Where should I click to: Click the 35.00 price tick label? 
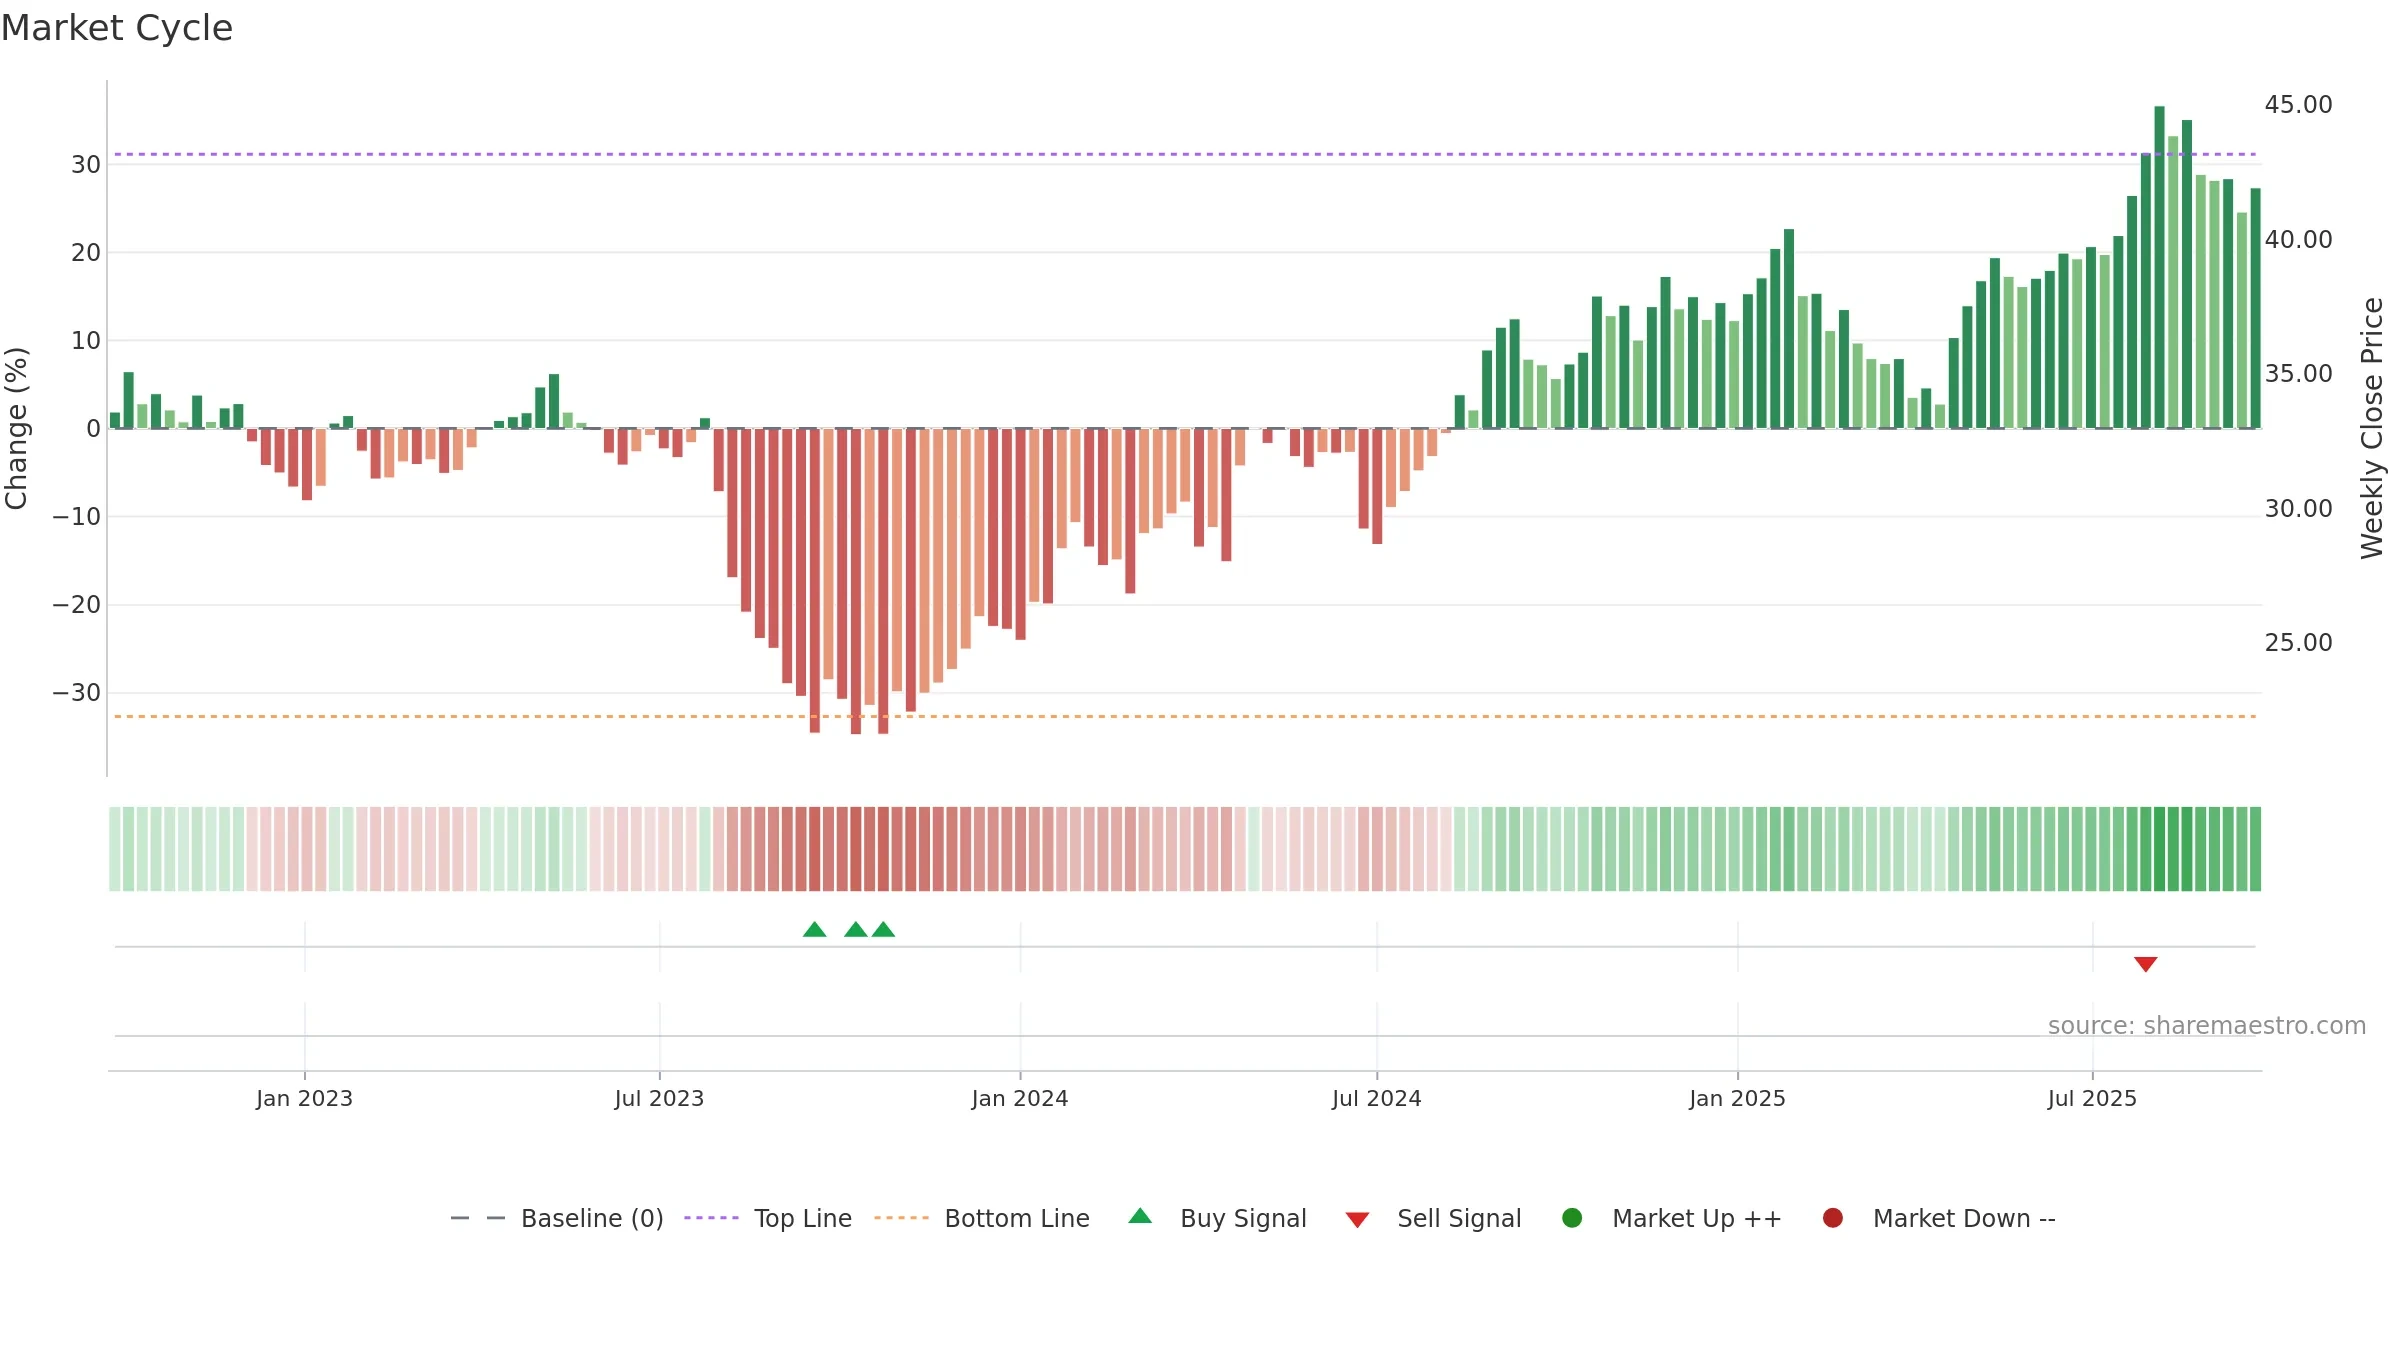coord(2298,373)
